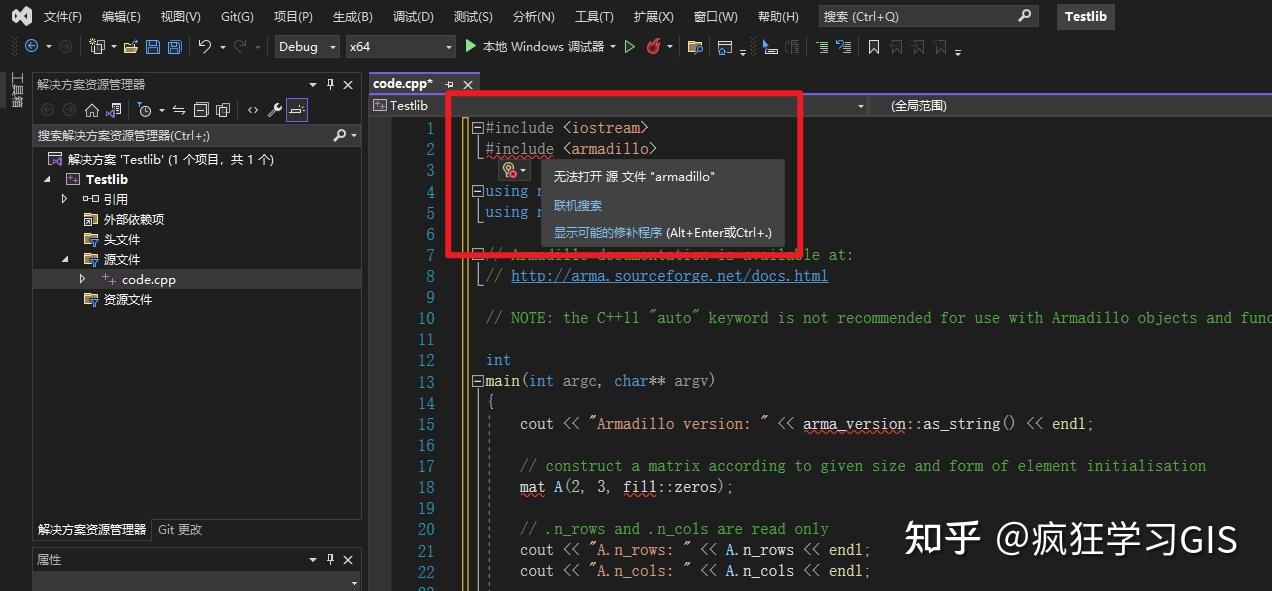Click the new project icon in toolbar
Viewport: 1272px width, 591px height.
click(97, 47)
